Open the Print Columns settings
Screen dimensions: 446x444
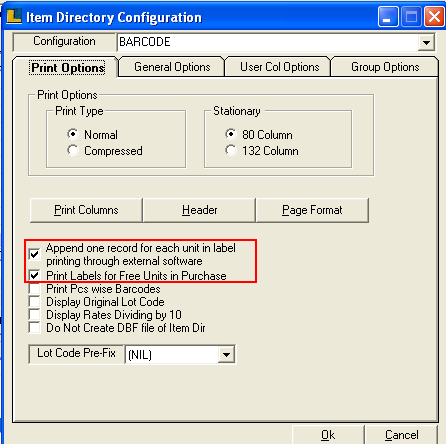(x=86, y=210)
